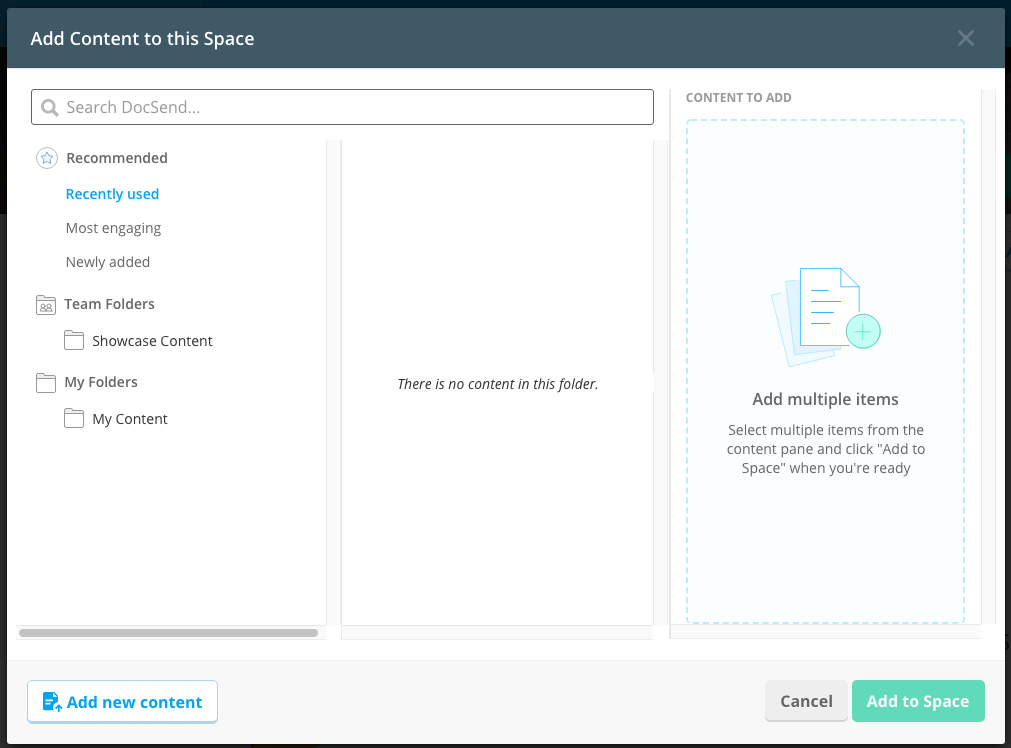The image size is (1011, 748).
Task: Click the Add new content button
Action: (x=123, y=702)
